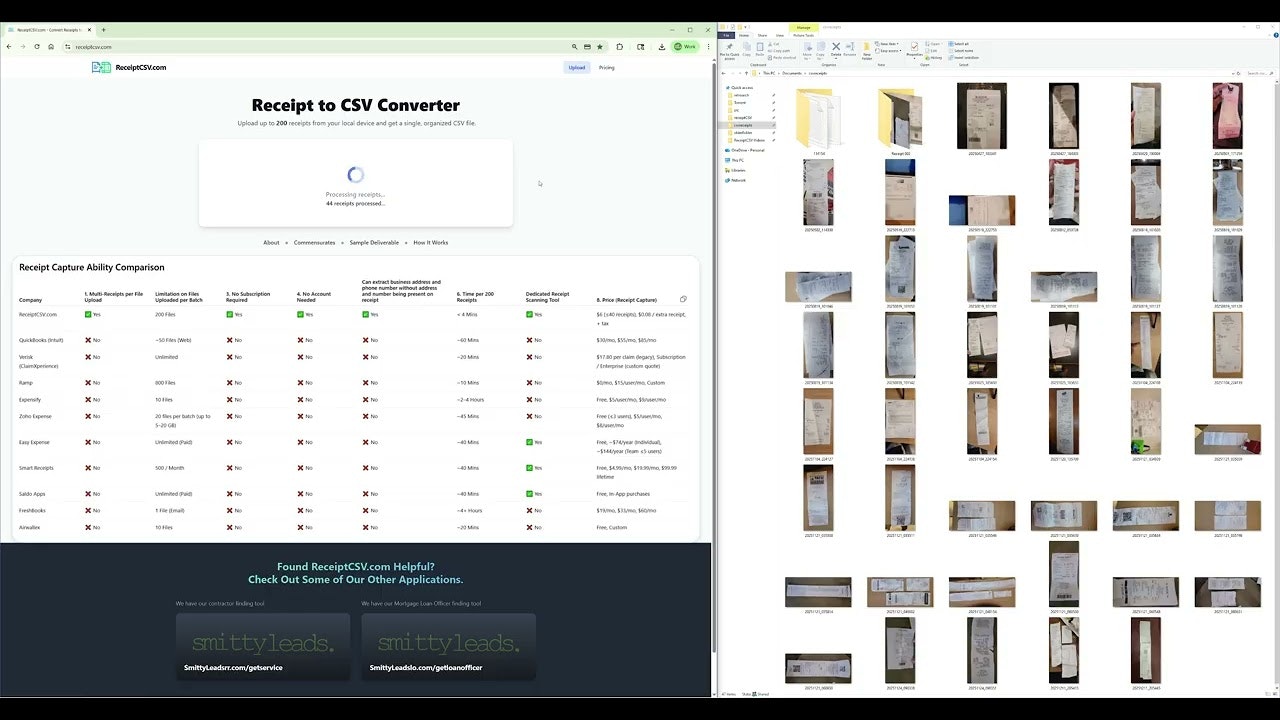Screen dimensions: 1280x720
Task: Open the browser downloads icon
Action: coord(662,47)
